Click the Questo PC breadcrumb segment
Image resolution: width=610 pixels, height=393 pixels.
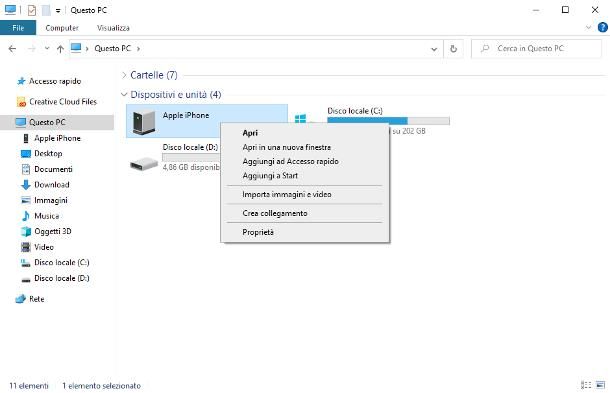(x=112, y=48)
